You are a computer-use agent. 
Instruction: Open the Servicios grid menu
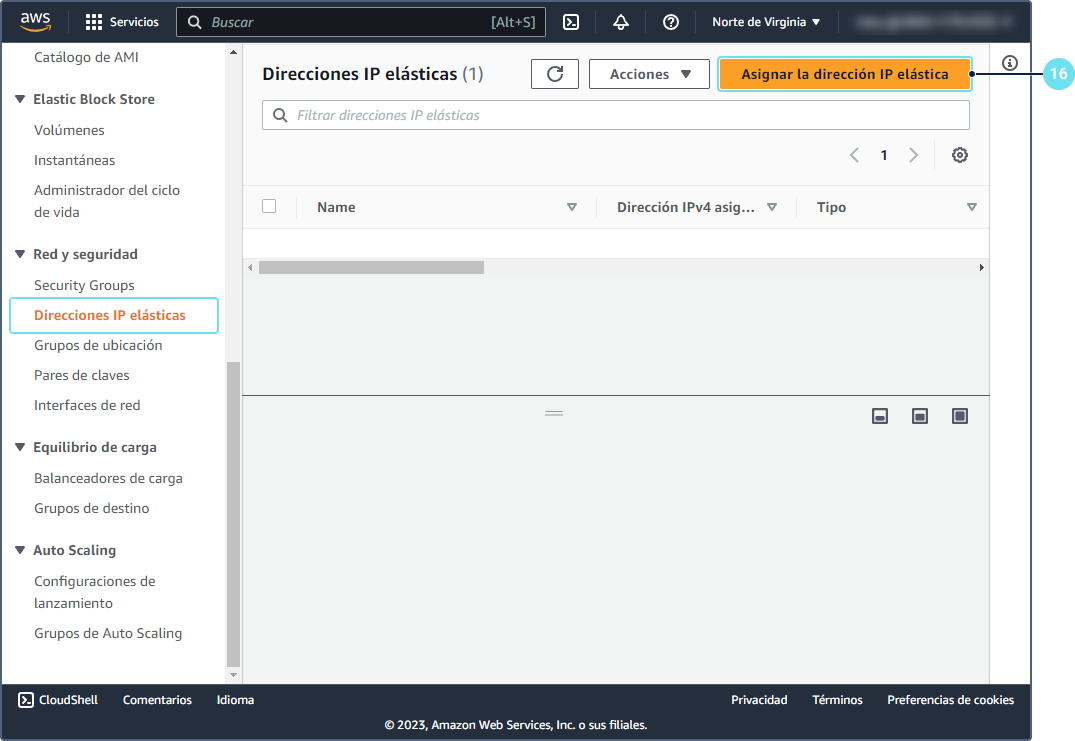pyautogui.click(x=122, y=22)
